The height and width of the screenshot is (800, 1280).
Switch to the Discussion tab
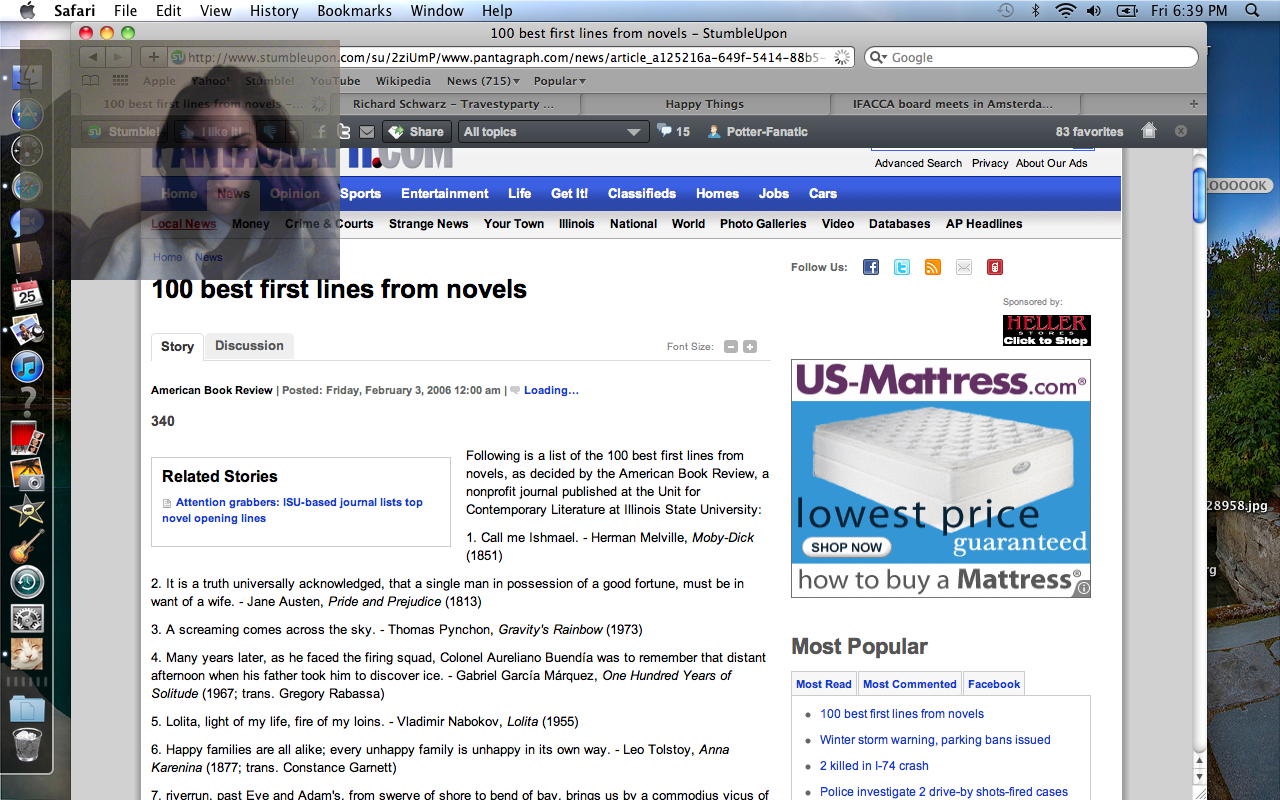coord(249,346)
